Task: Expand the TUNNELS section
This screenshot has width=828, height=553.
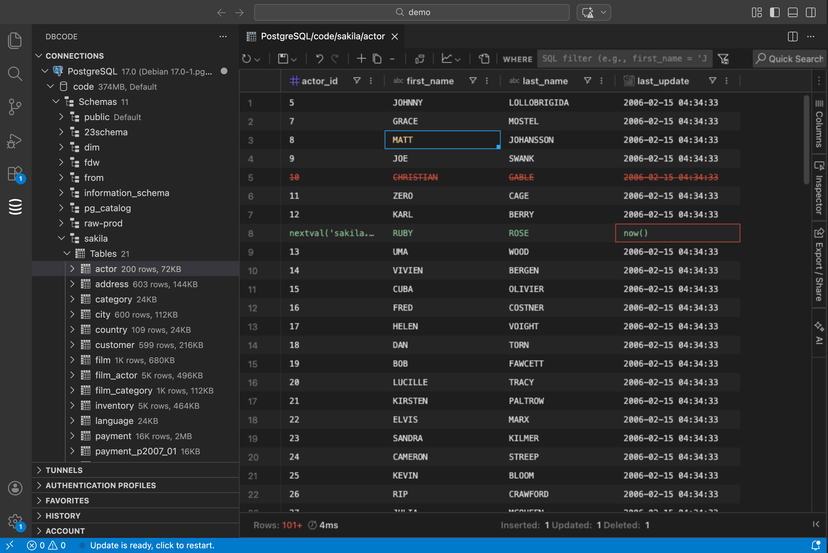Action: tap(39, 470)
